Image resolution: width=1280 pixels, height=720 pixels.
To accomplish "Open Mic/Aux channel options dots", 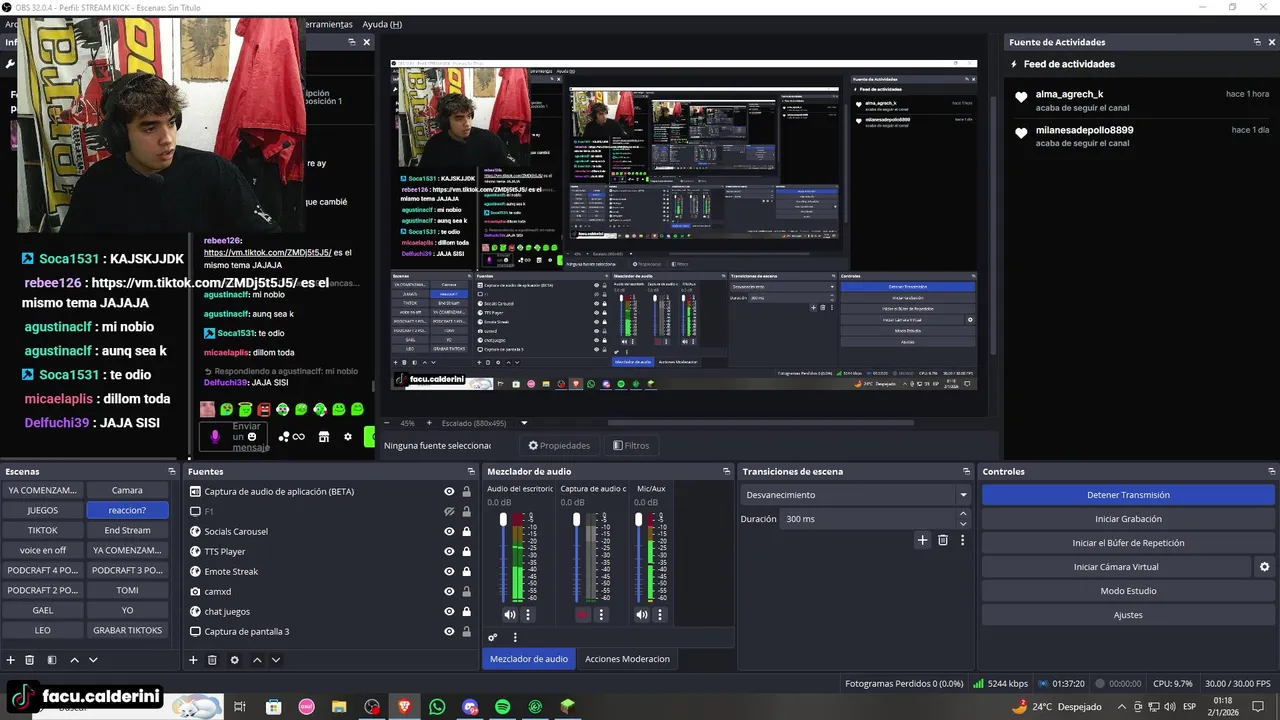I will click(x=660, y=615).
